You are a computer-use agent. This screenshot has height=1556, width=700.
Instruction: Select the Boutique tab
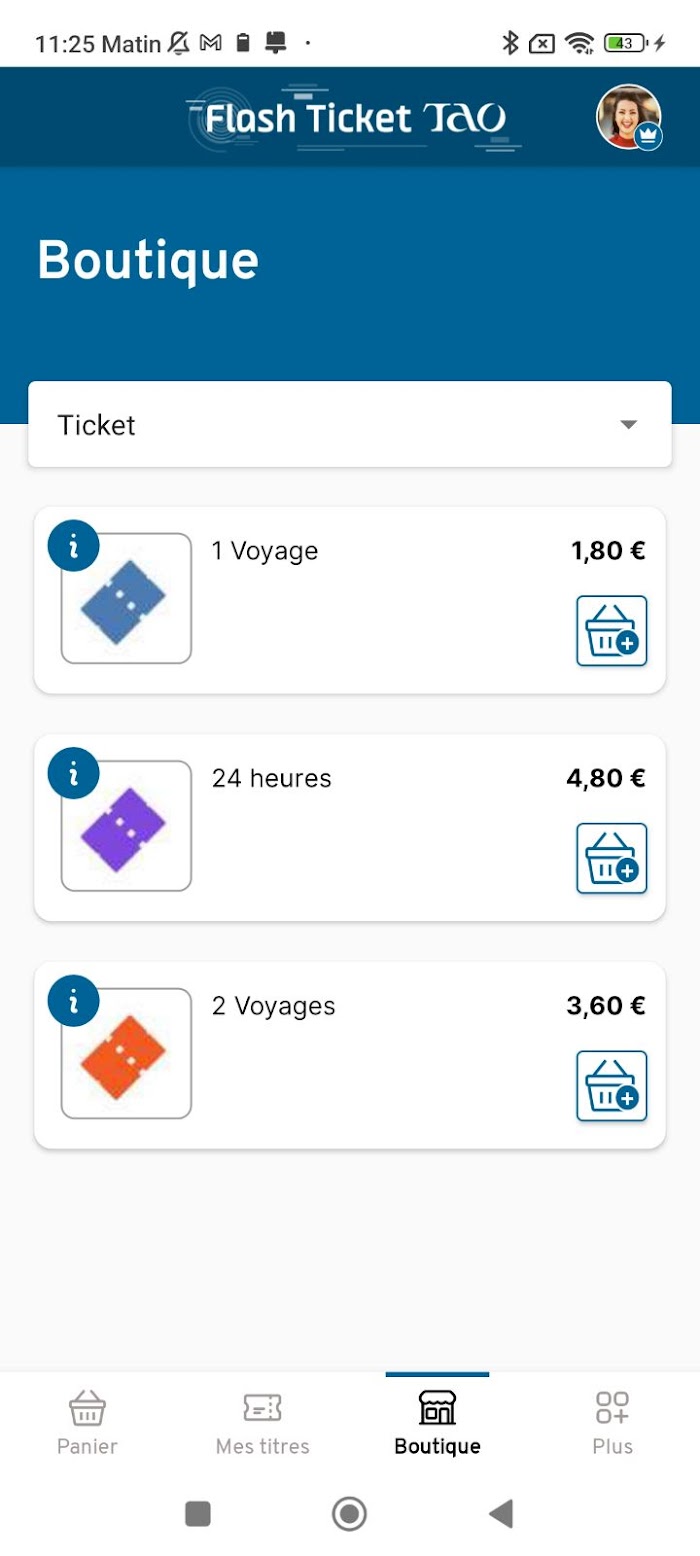[x=437, y=1422]
